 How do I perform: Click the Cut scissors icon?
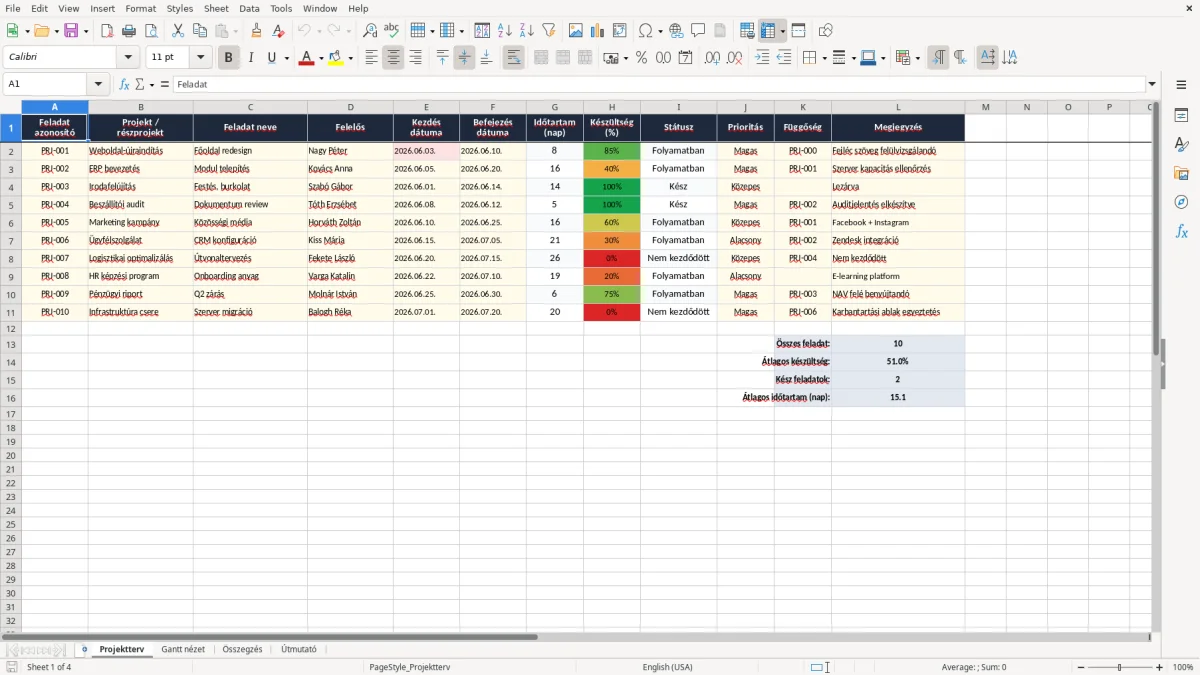(x=177, y=31)
